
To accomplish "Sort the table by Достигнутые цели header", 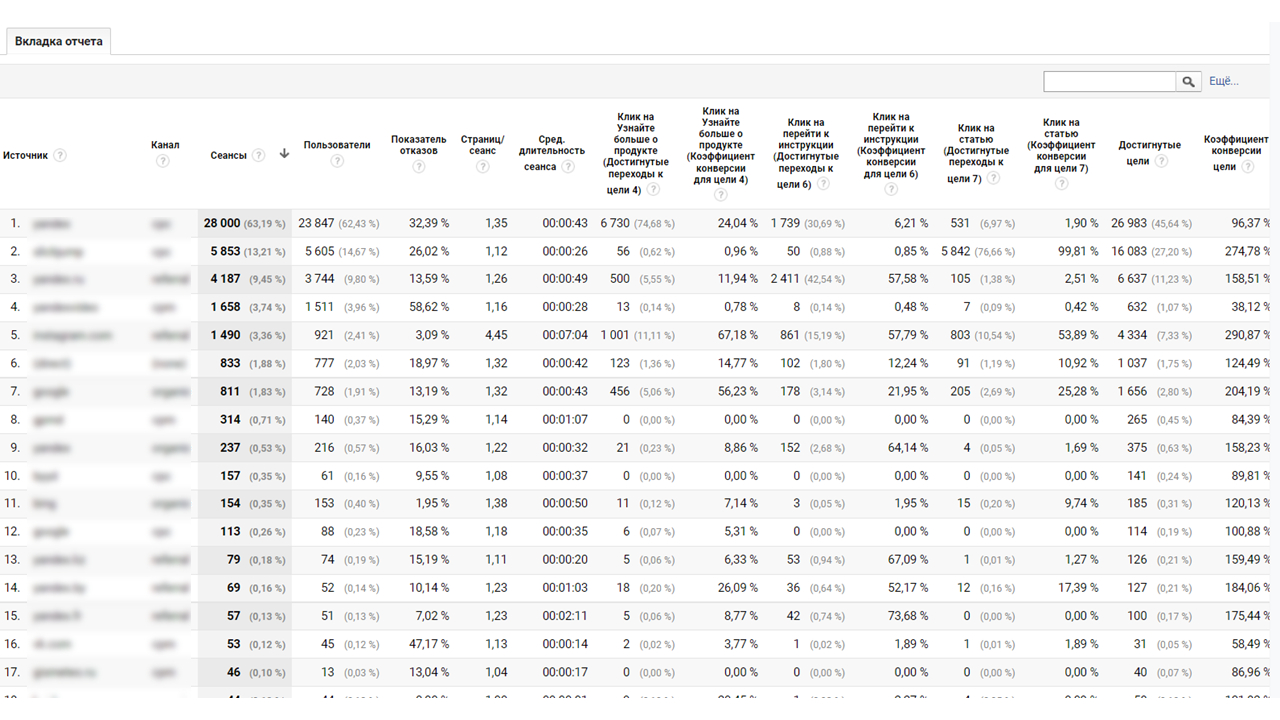I will (x=1149, y=145).
